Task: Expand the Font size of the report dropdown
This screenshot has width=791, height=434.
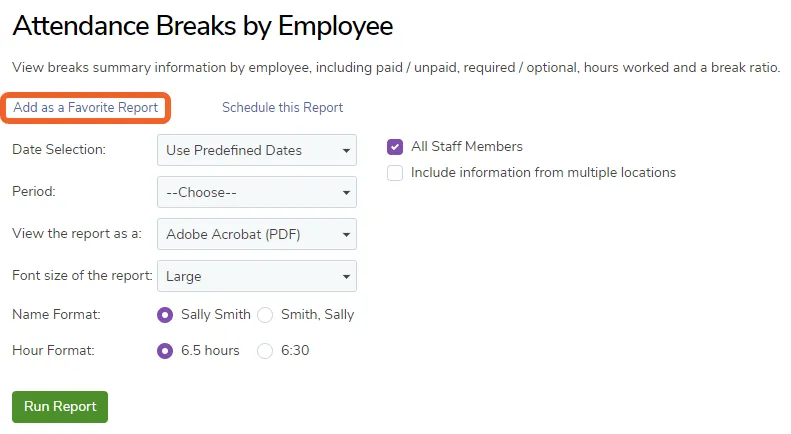Action: point(257,276)
